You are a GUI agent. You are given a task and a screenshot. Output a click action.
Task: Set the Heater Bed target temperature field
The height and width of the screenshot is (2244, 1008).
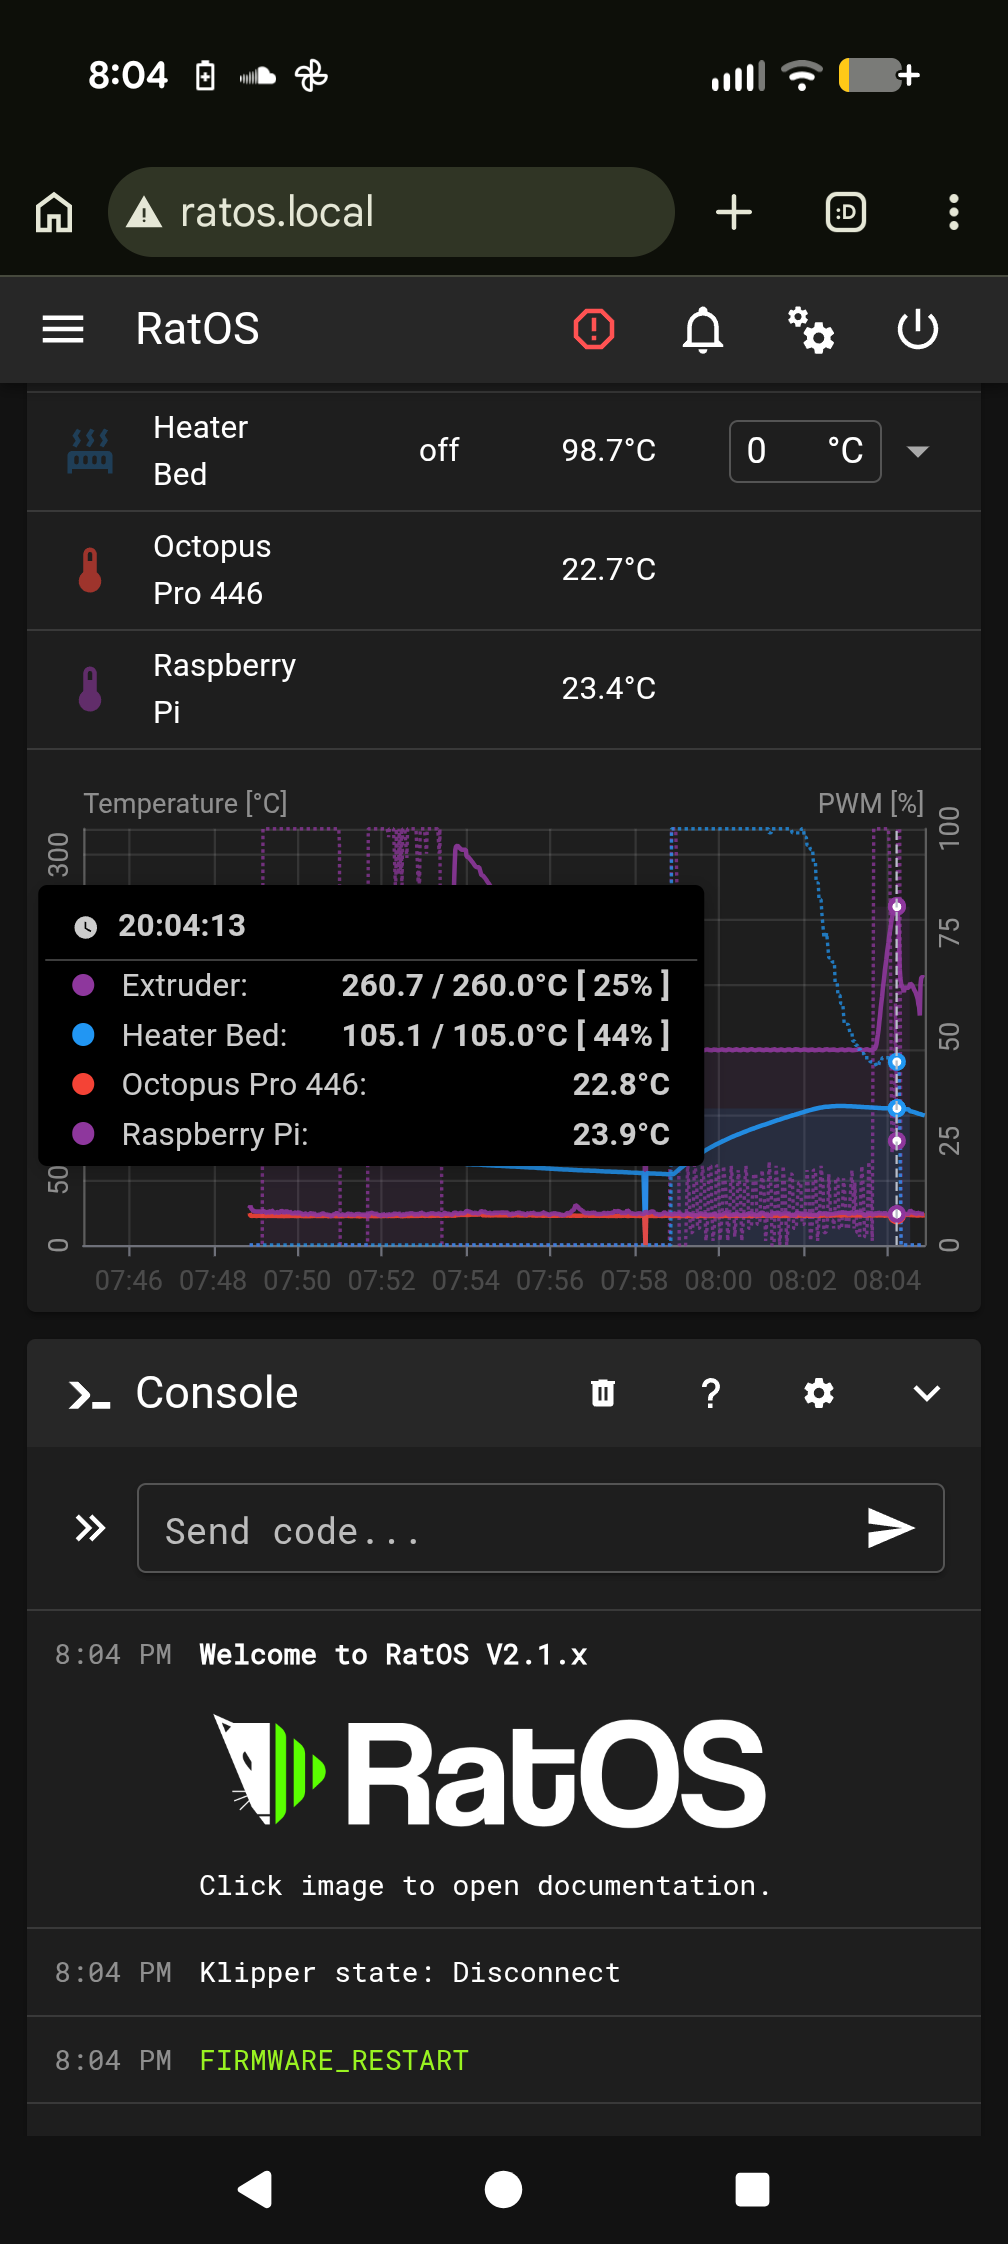[780, 451]
